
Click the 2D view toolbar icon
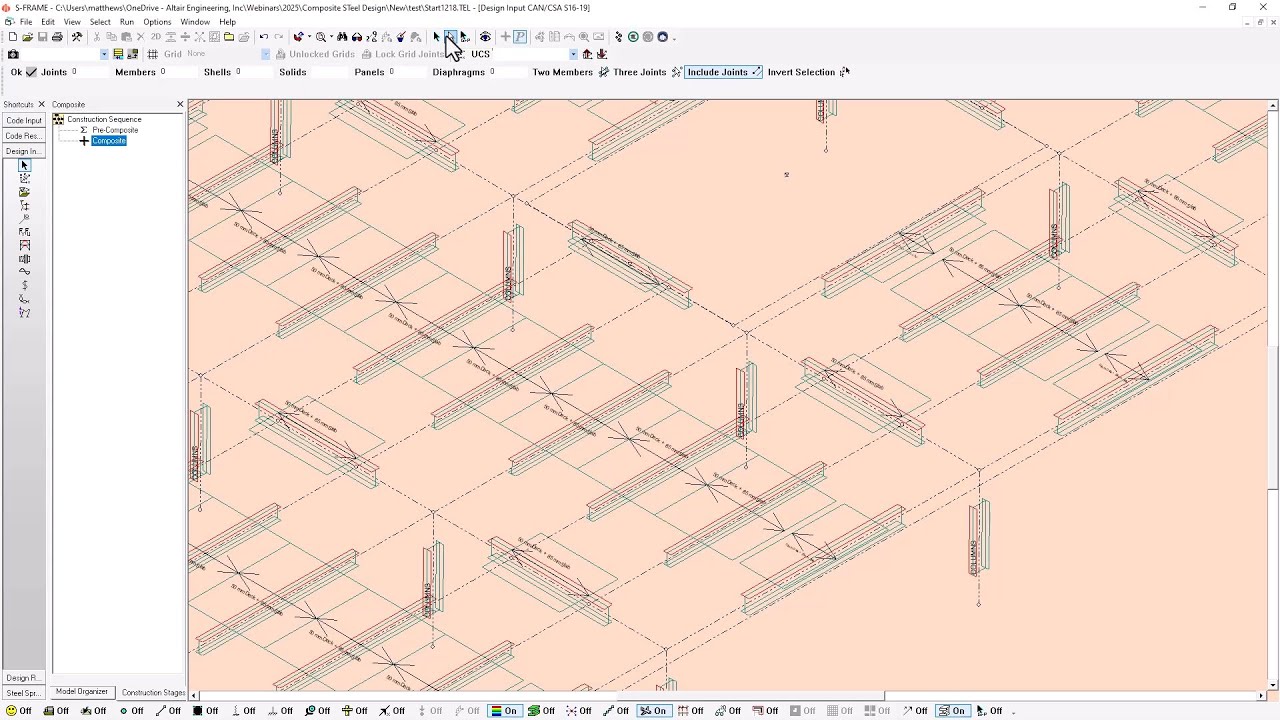[156, 37]
